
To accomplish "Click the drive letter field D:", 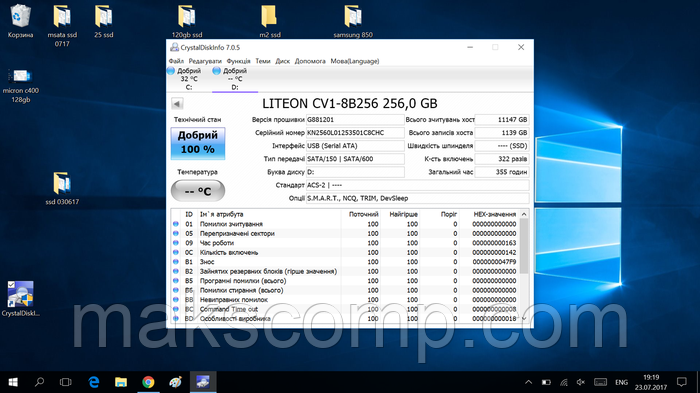I will click(x=355, y=172).
